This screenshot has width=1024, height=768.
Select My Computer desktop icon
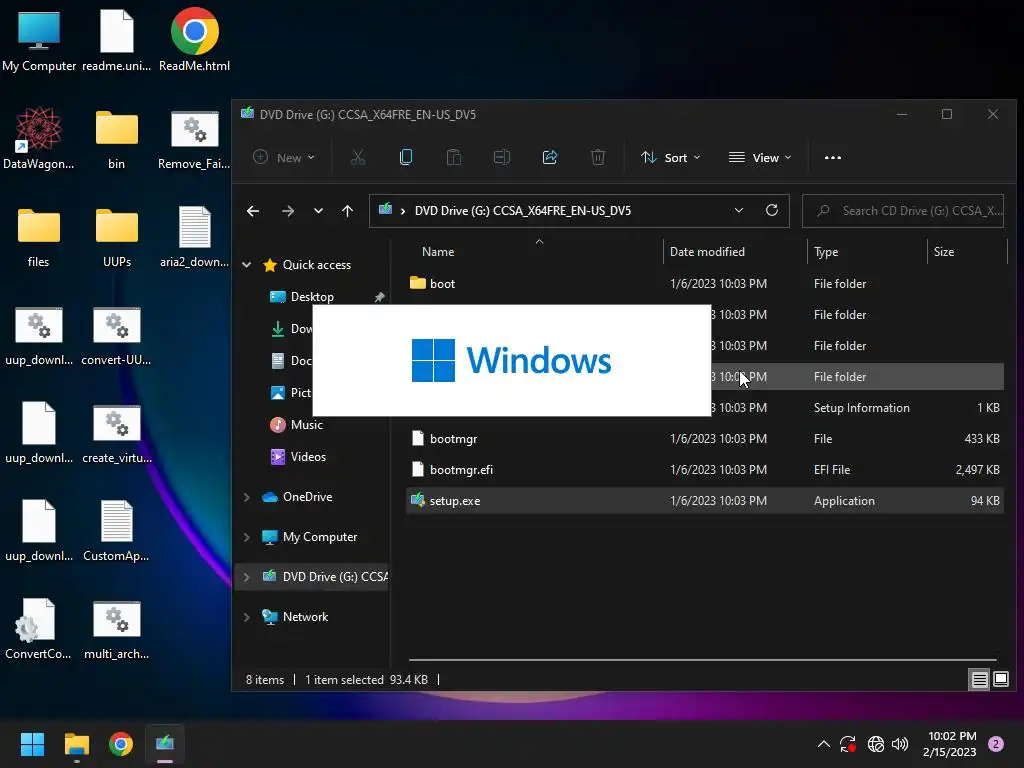coord(39,40)
